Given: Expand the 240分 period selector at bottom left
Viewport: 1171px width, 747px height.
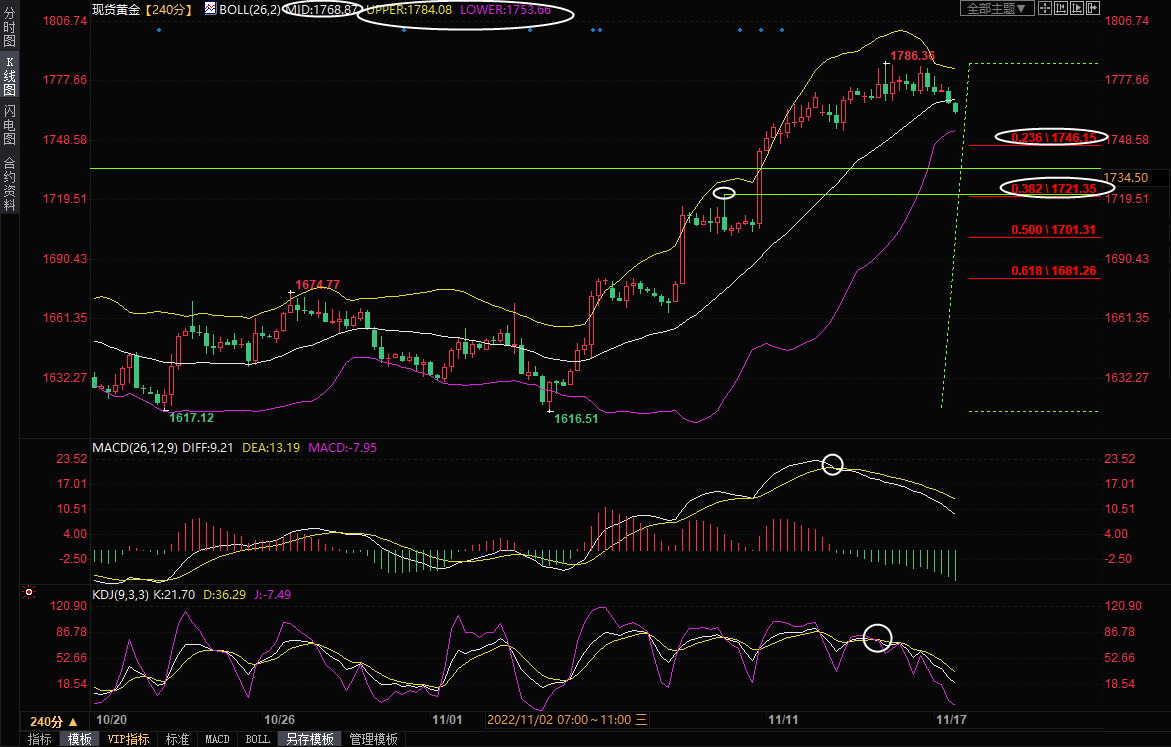Looking at the screenshot, I should [53, 721].
